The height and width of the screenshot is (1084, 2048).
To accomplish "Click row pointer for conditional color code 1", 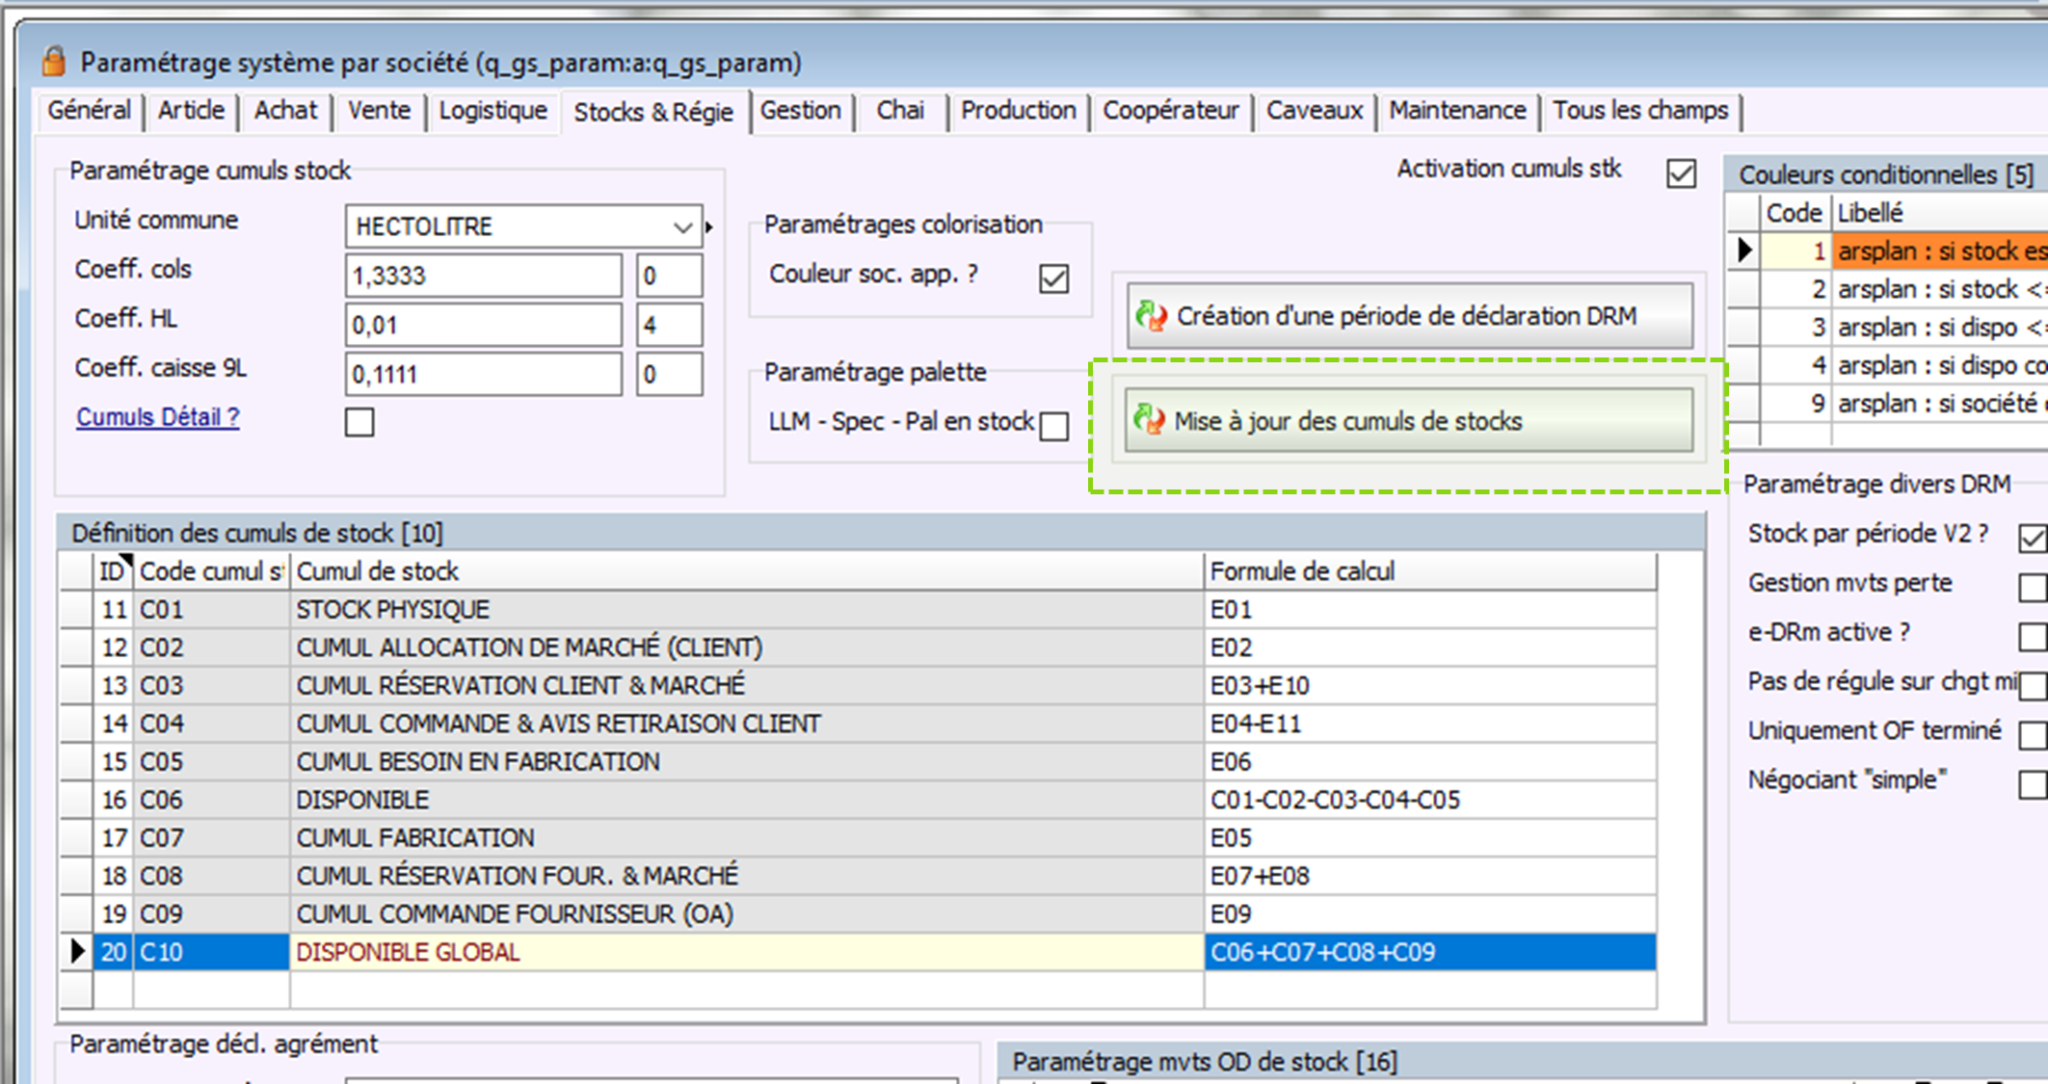I will coord(1745,250).
